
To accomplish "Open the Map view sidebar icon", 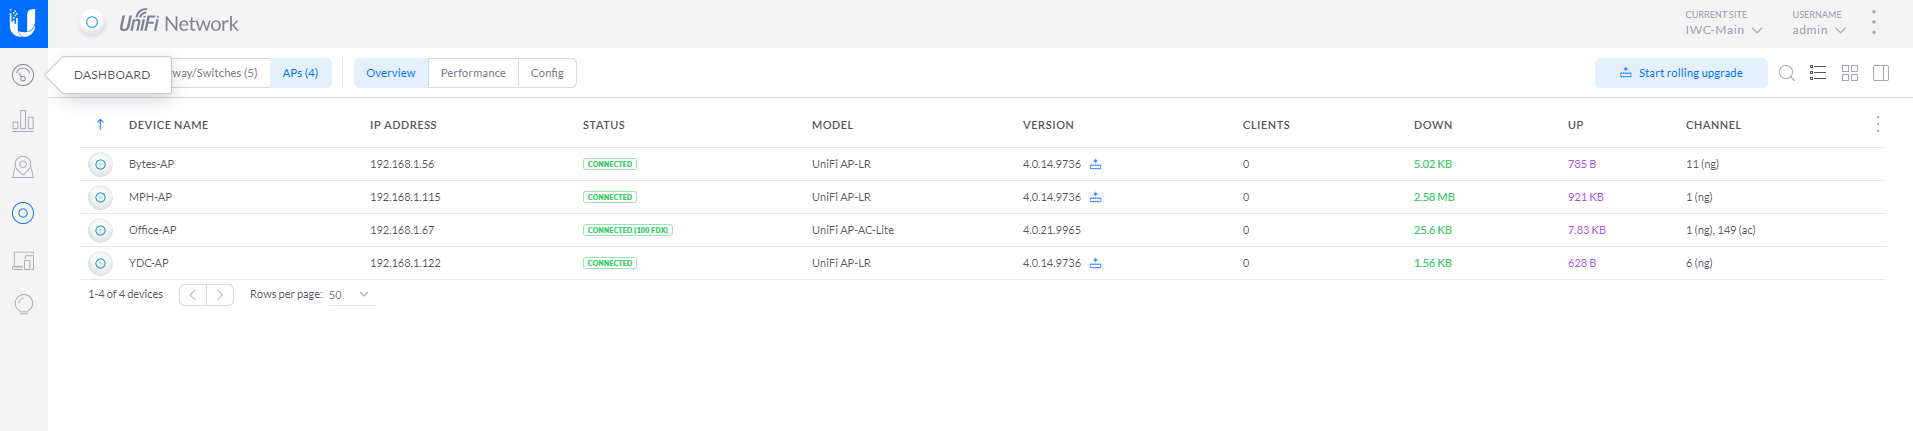I will click(23, 167).
